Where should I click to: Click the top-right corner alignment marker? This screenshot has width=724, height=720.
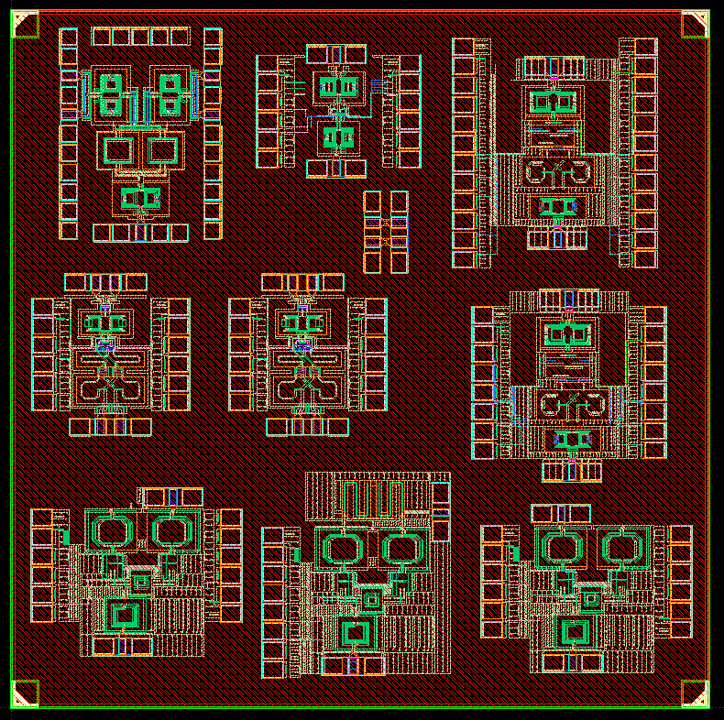[694, 25]
